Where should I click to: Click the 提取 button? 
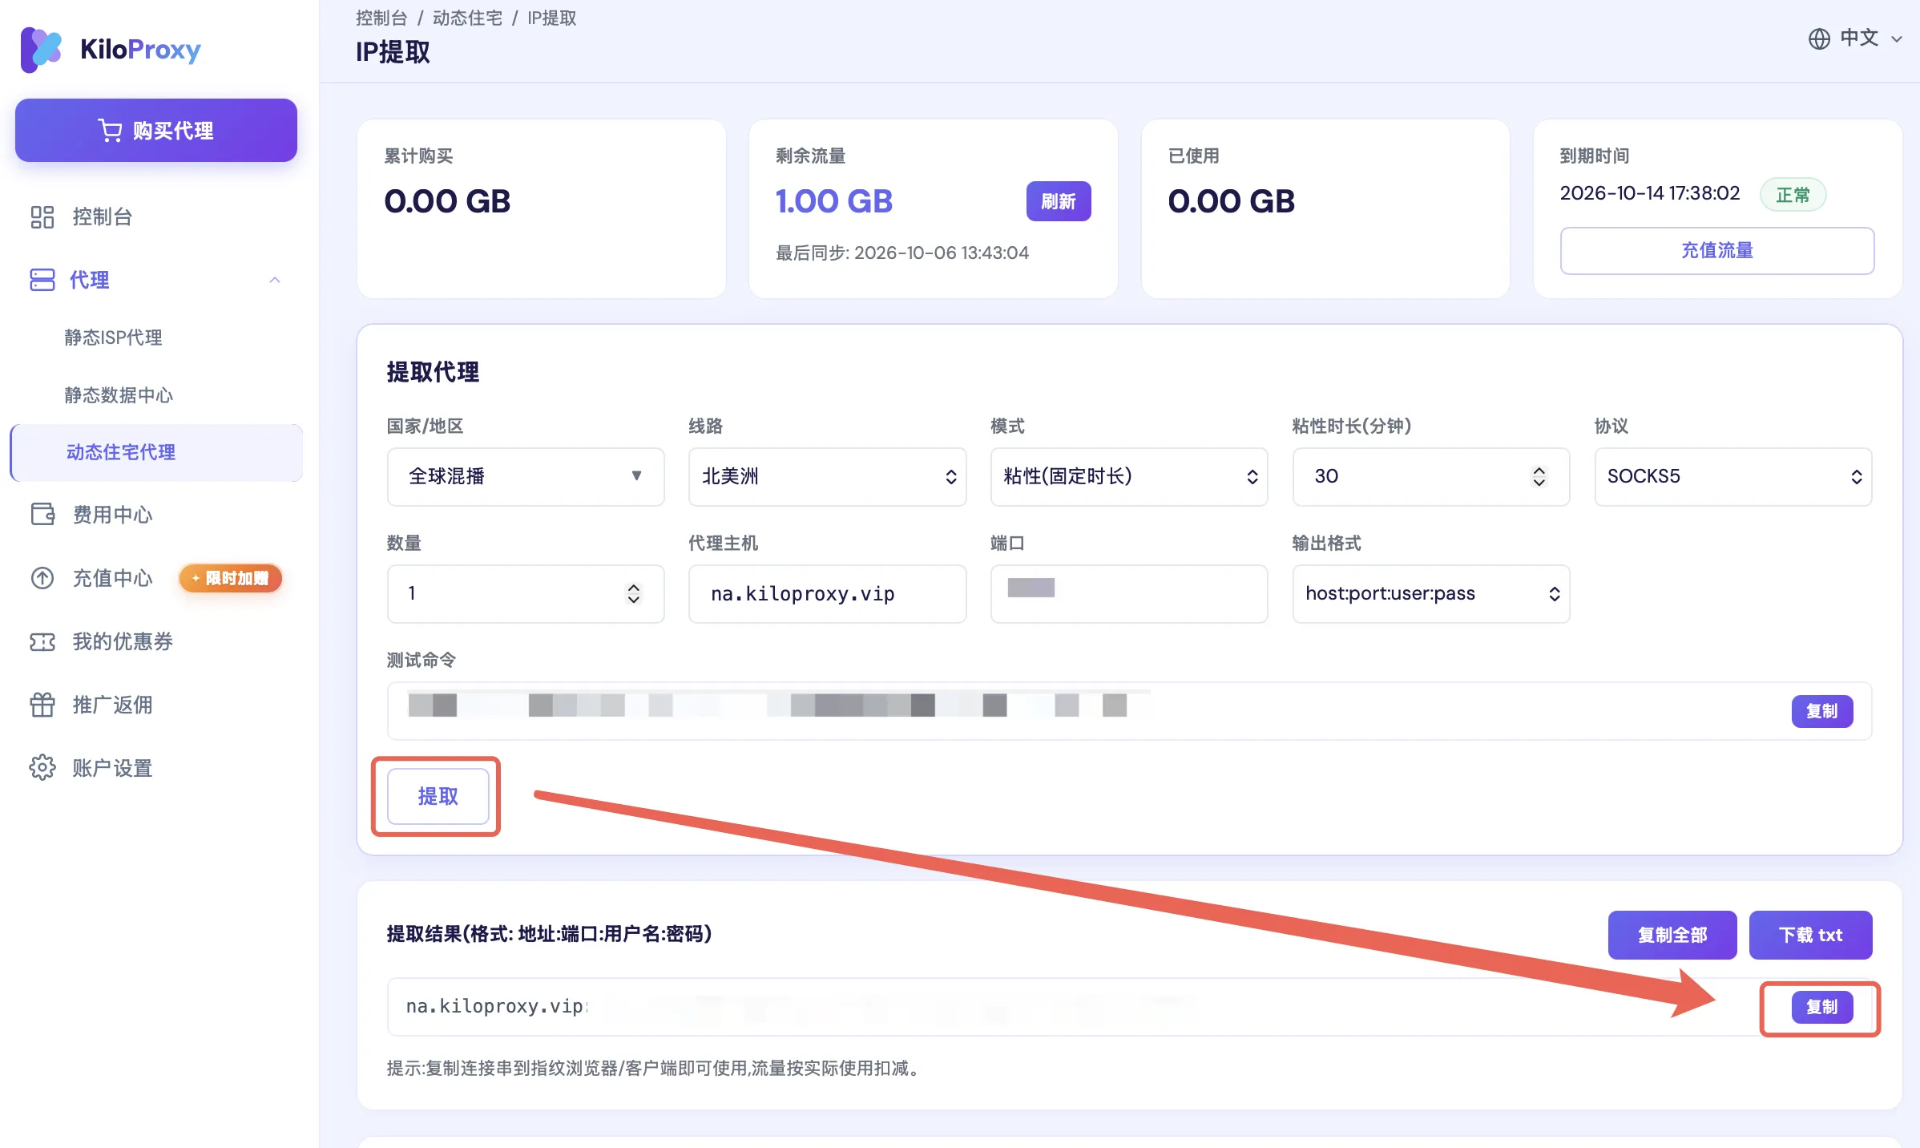[437, 796]
